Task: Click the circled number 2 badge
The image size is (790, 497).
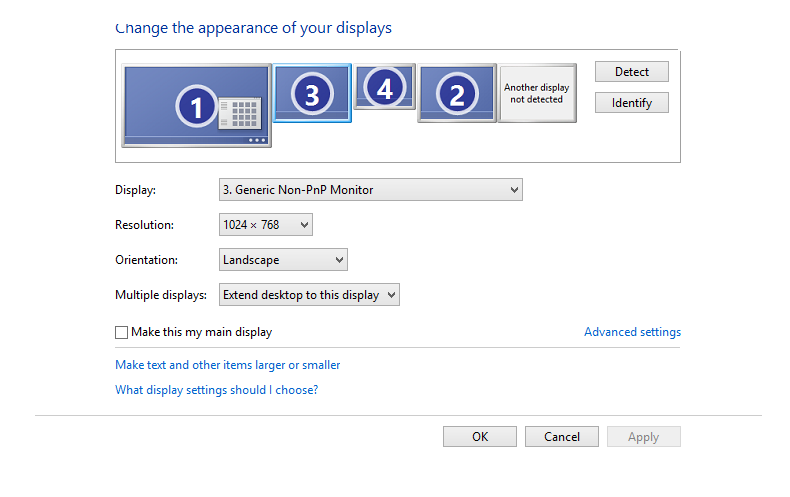Action: [457, 94]
